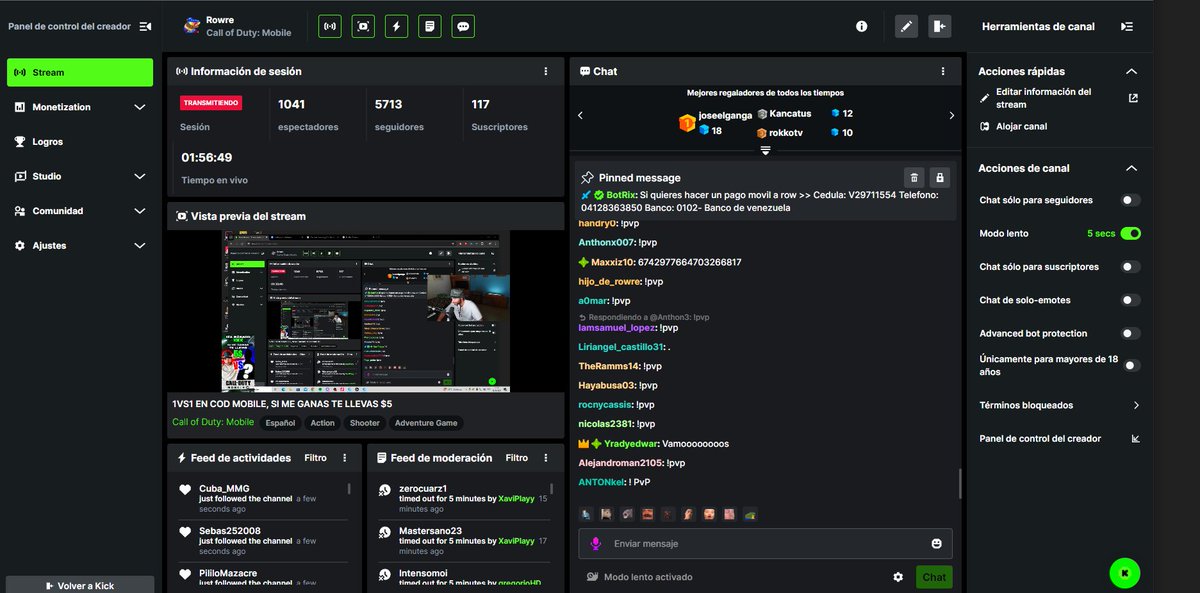This screenshot has height=593, width=1200.
Task: Expand the Ajustes menu chevron
Action: pyautogui.click(x=140, y=245)
